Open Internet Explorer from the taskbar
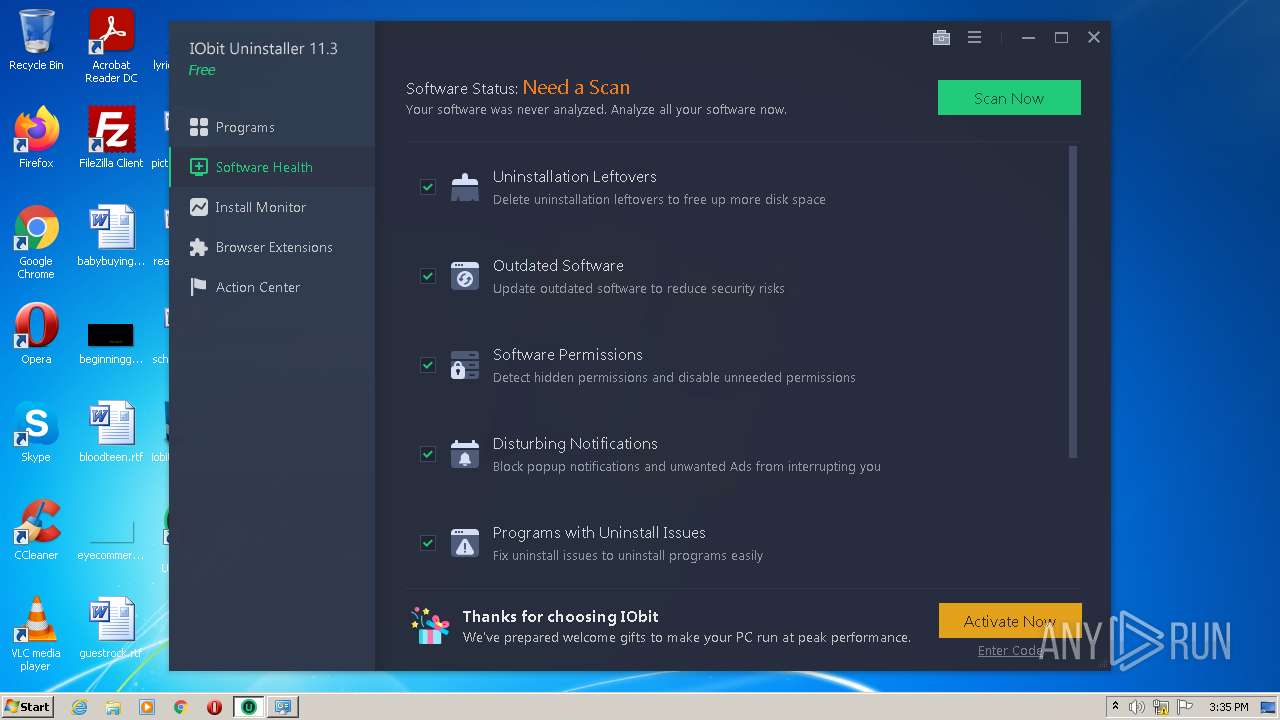 (80, 707)
